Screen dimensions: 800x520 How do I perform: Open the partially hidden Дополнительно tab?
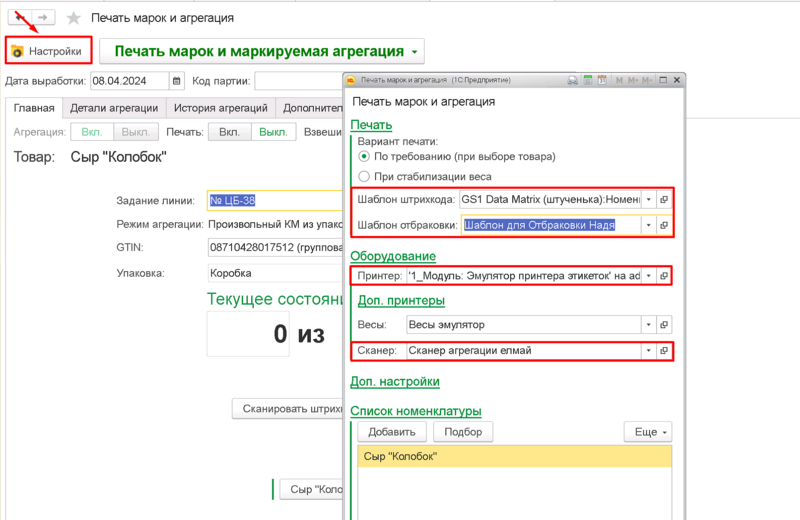309,108
